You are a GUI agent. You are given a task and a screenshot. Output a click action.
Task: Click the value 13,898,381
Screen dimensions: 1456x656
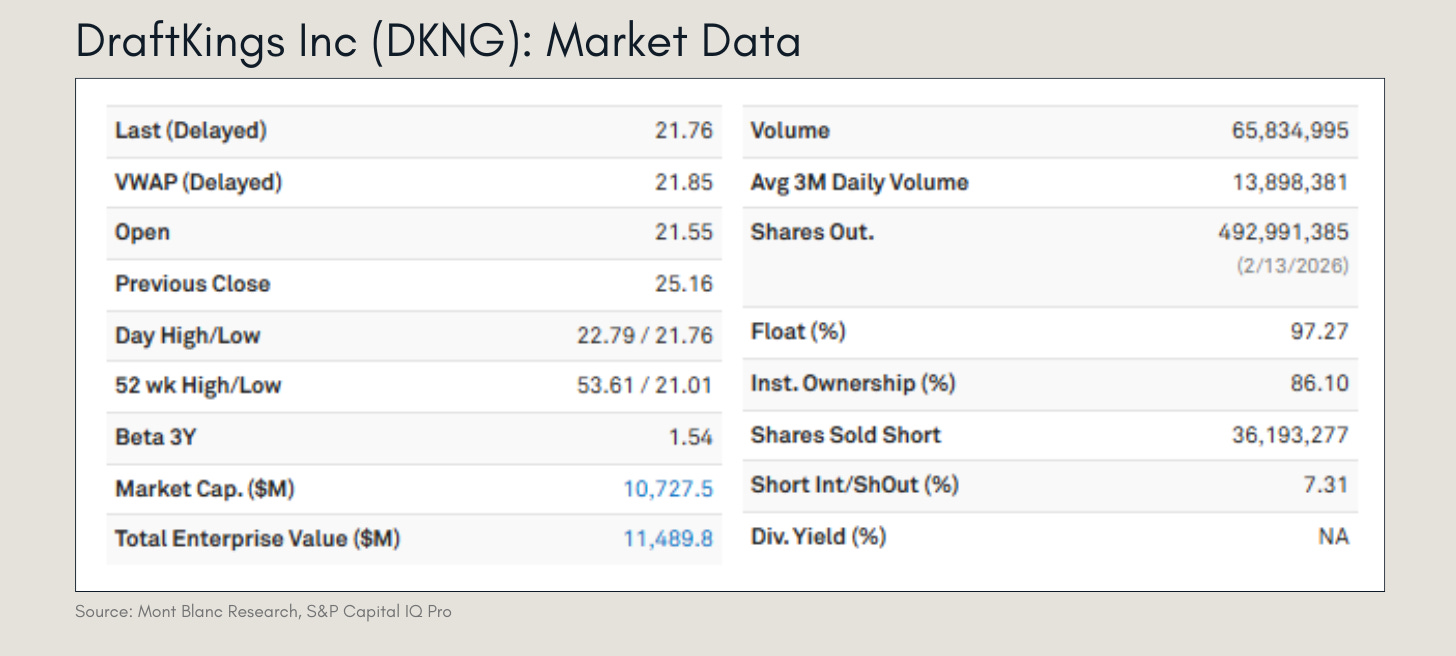click(1290, 183)
